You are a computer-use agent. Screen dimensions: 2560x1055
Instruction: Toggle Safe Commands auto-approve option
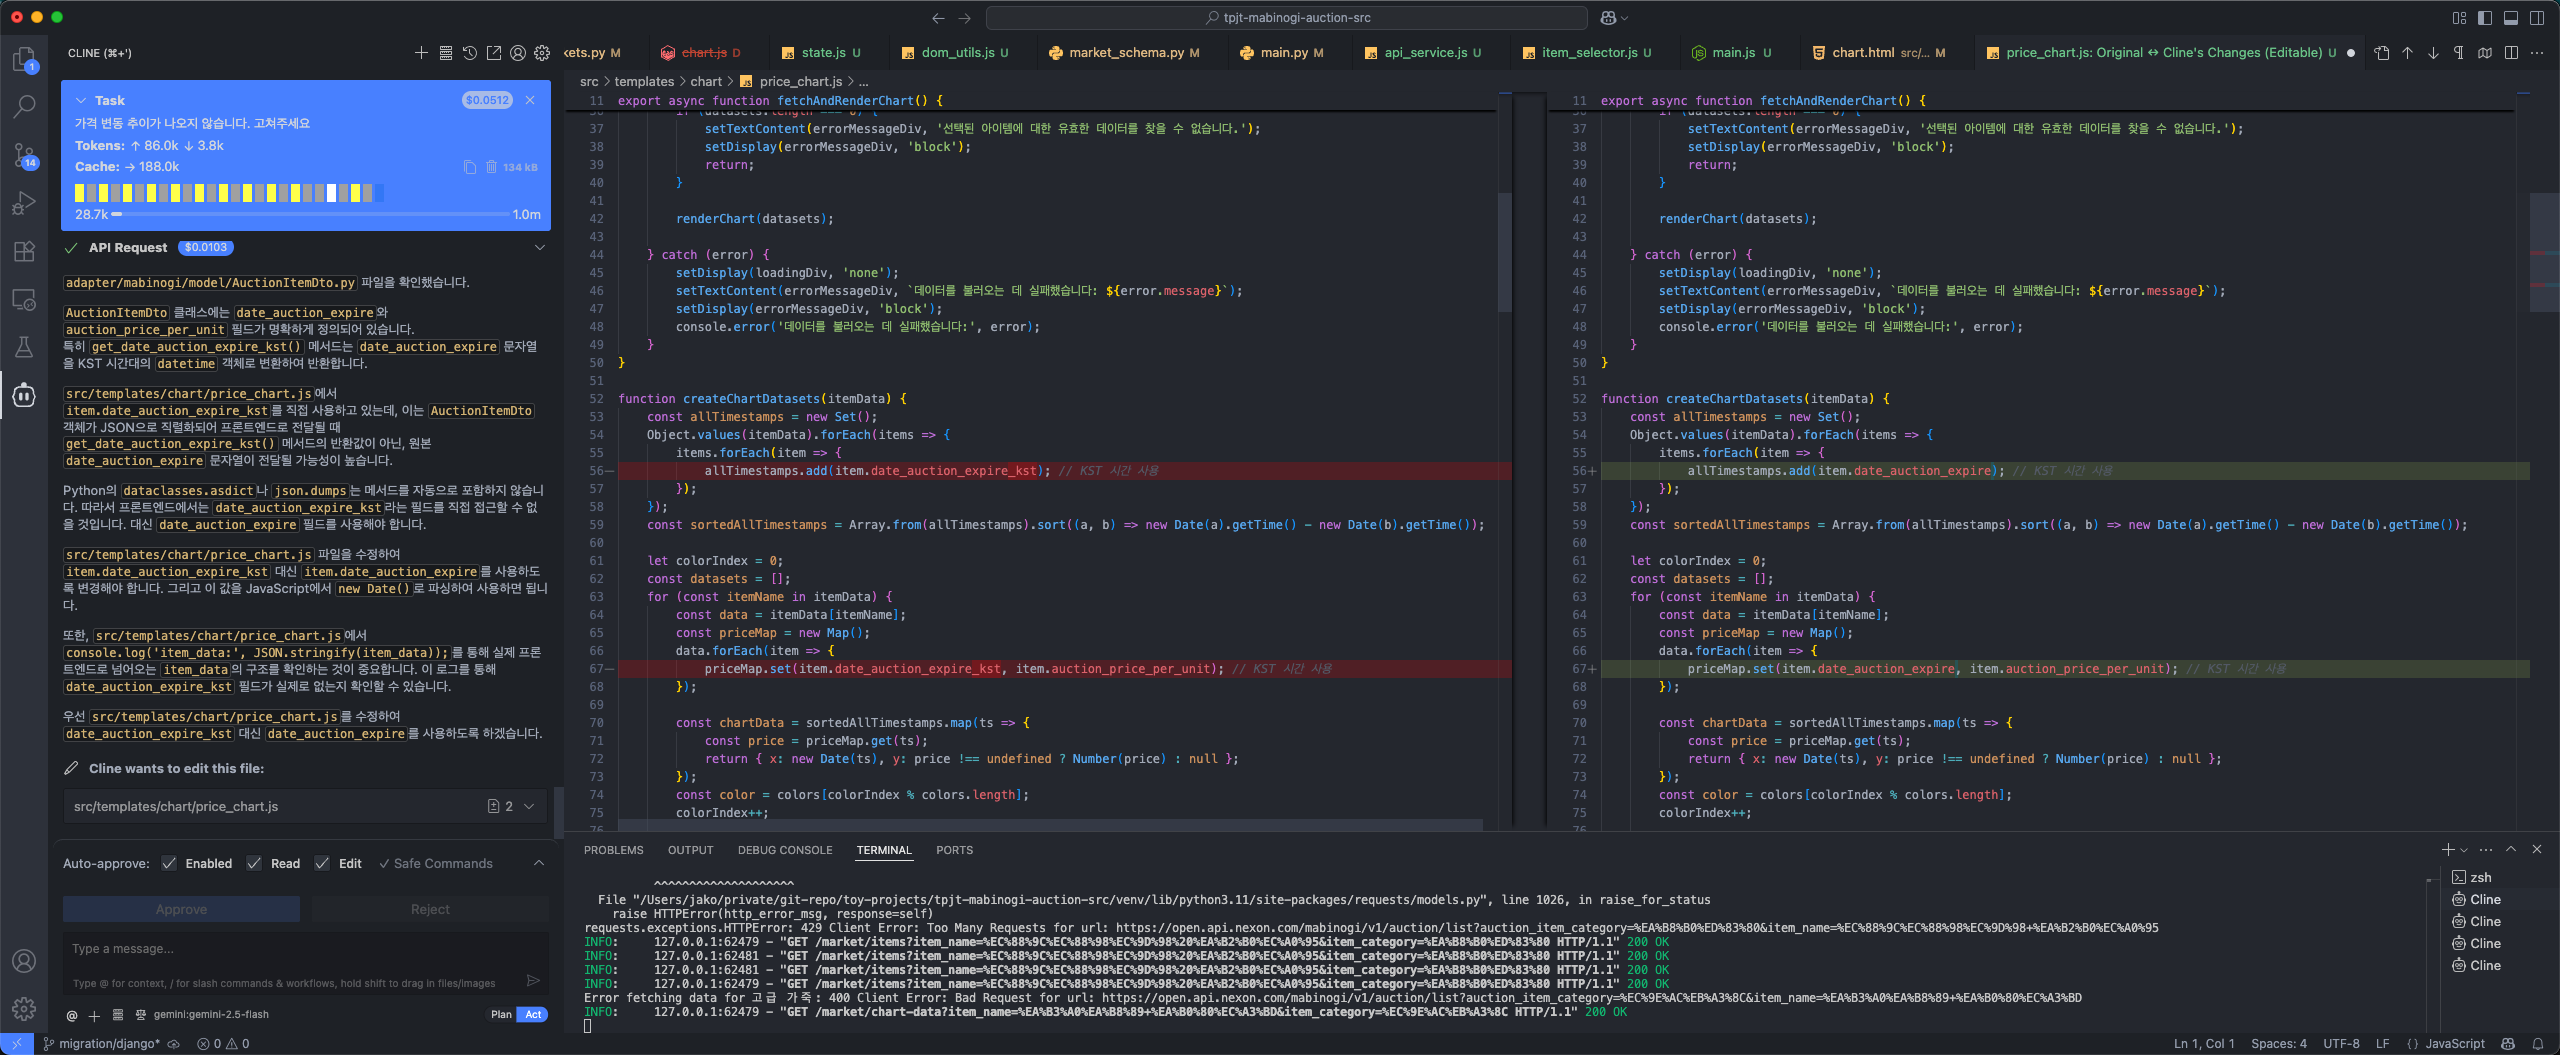point(435,863)
